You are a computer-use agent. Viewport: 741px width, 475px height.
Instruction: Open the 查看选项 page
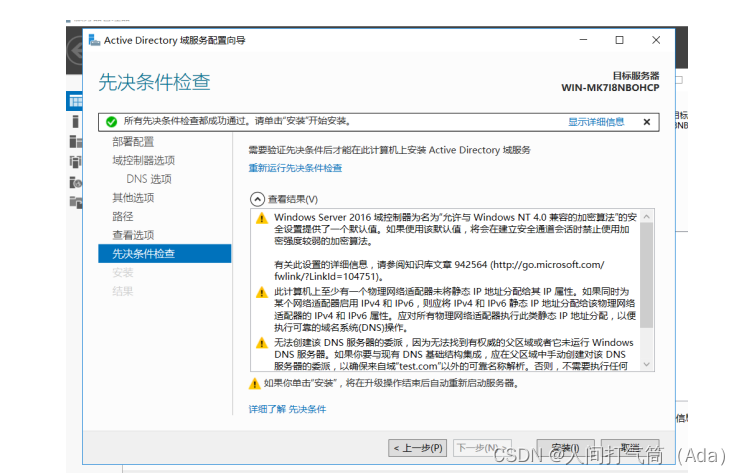pyautogui.click(x=133, y=235)
